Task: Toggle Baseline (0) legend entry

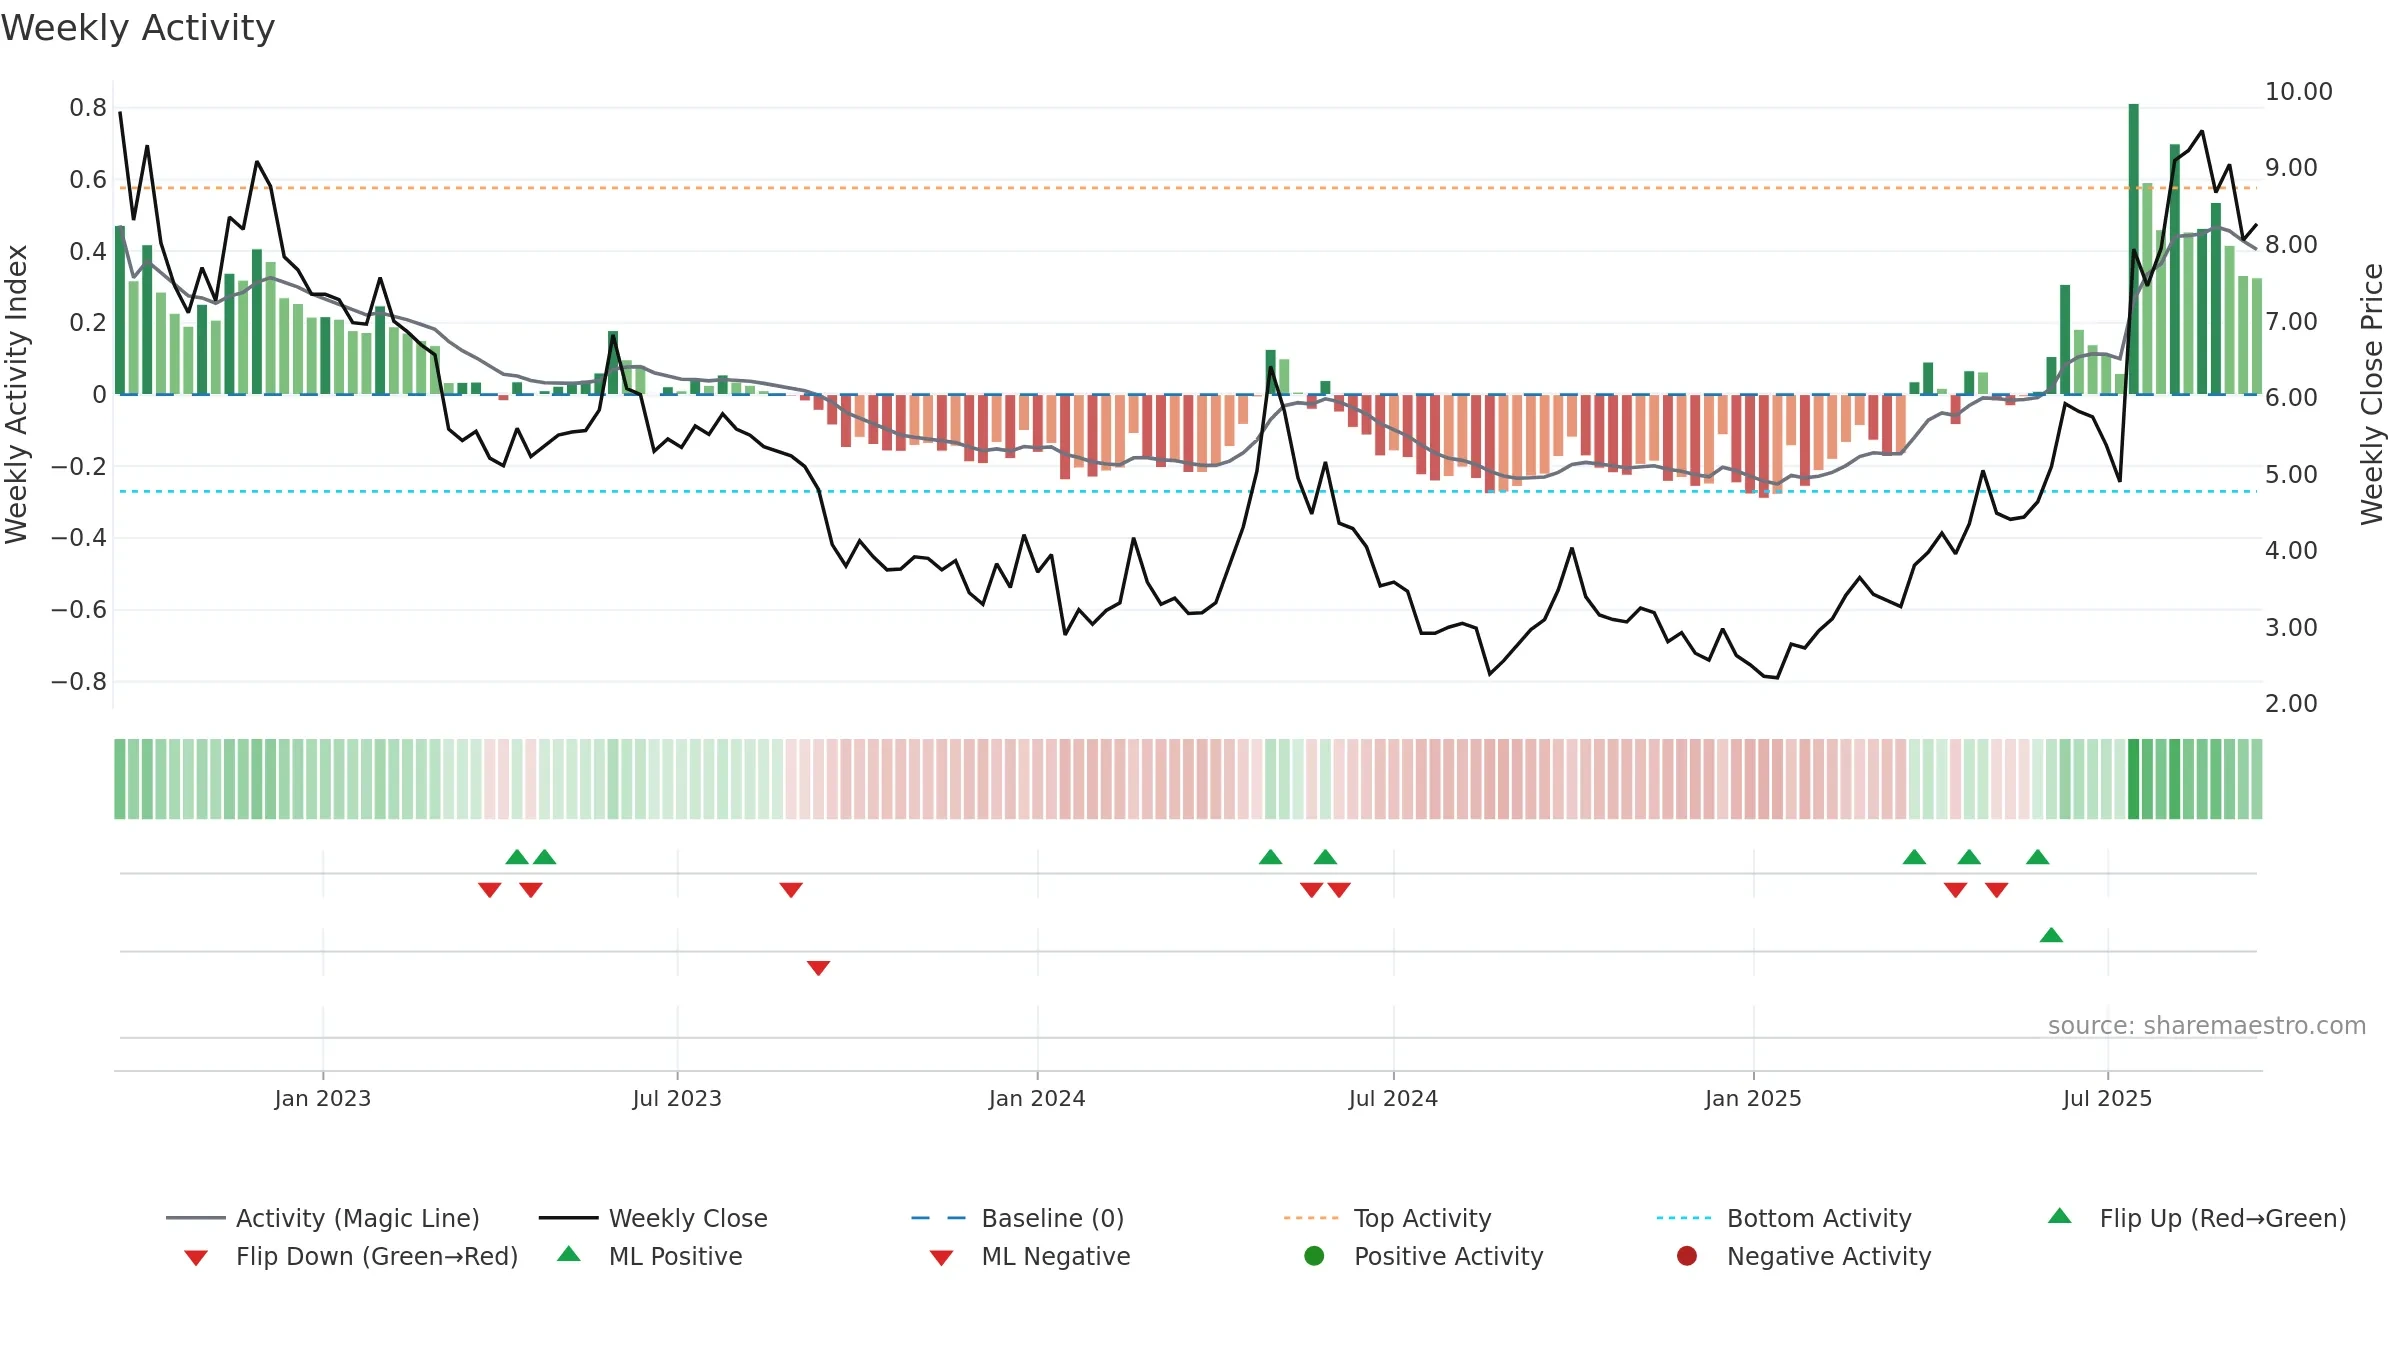Action: [x=1018, y=1218]
